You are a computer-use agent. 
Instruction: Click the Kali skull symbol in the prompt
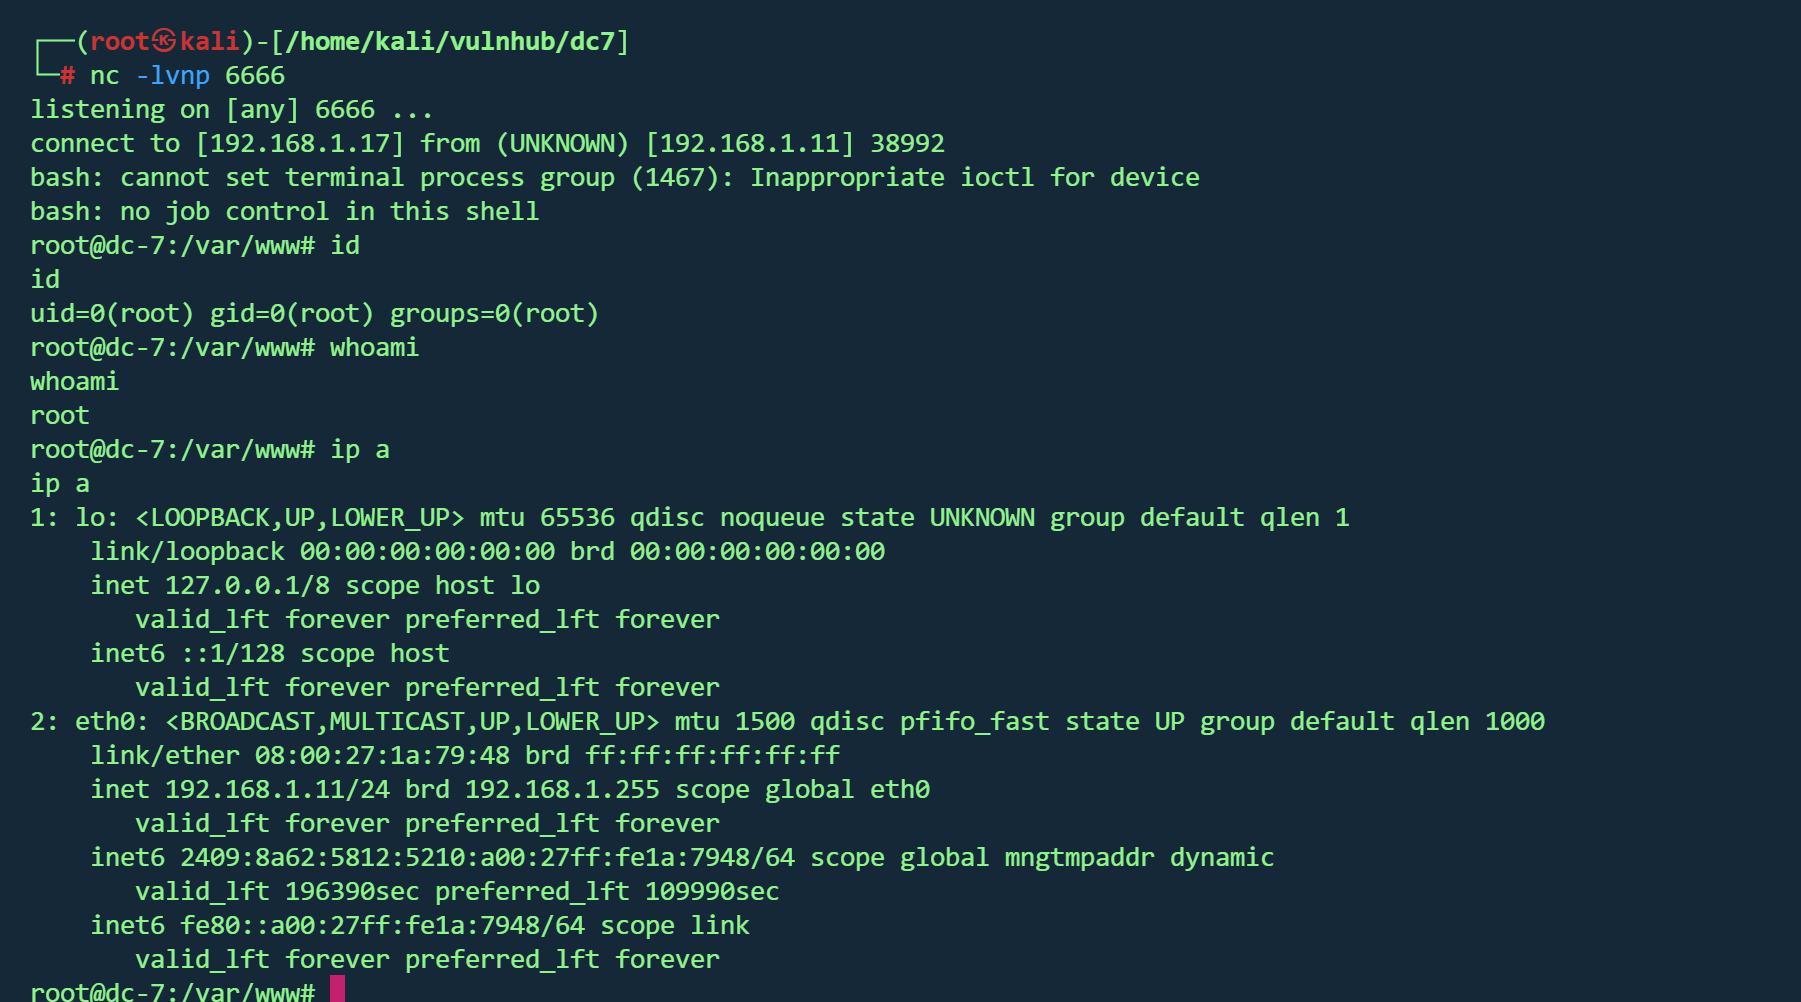coord(165,41)
